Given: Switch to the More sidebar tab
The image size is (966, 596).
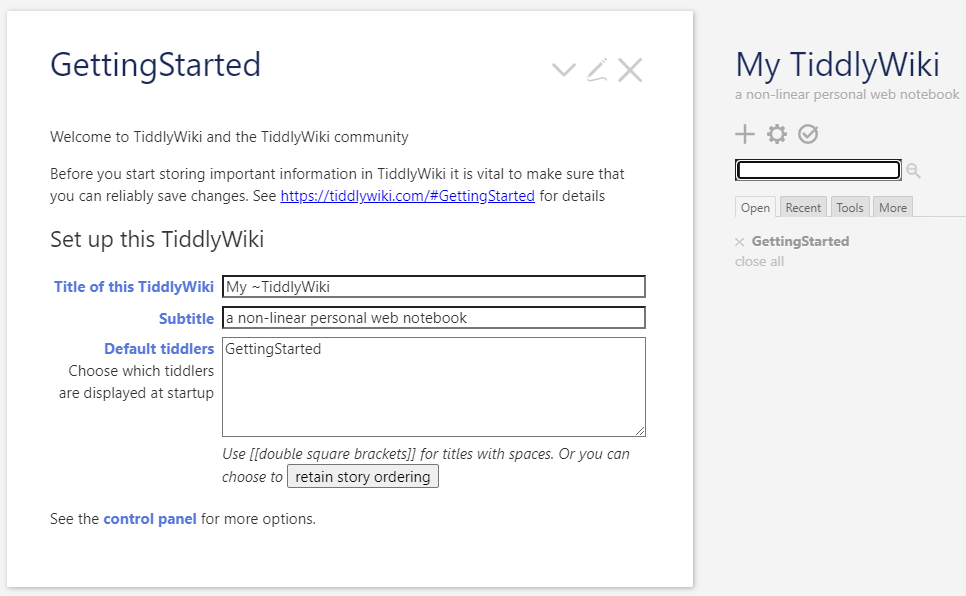Looking at the screenshot, I should point(893,208).
